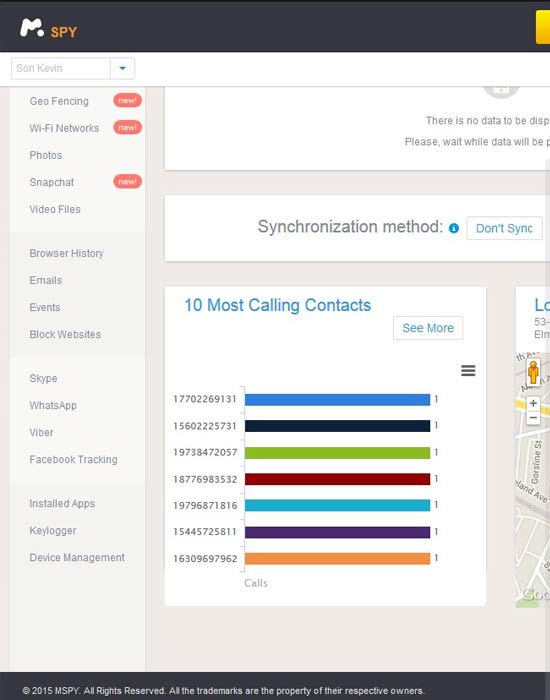Viewport: 550px width, 700px height.
Task: Click the new badge next to Geo Fencing
Action: 127,100
